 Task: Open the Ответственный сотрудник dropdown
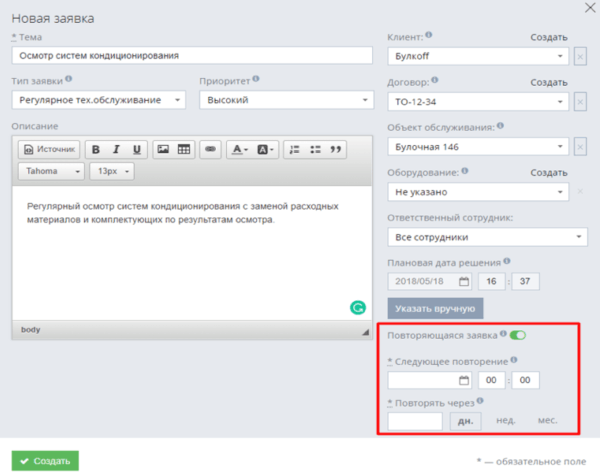click(x=488, y=237)
